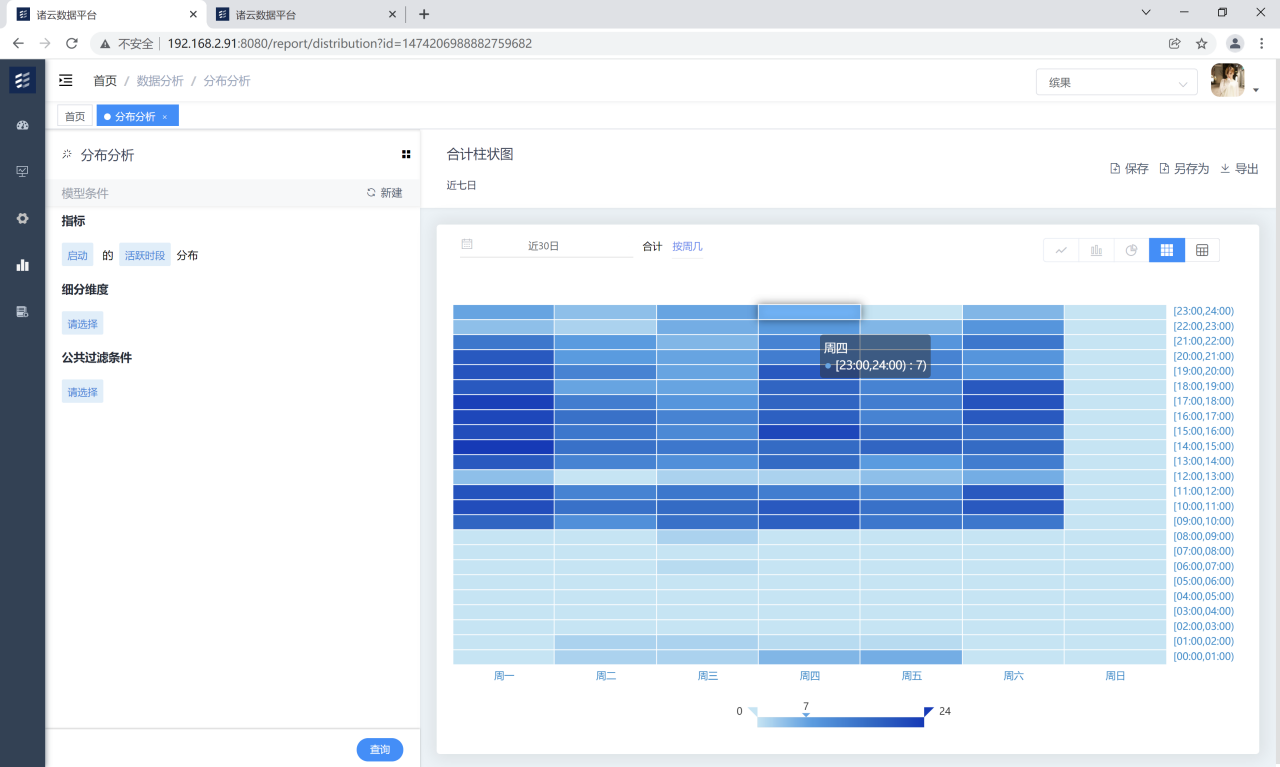The width and height of the screenshot is (1280, 767).
Task: Open the bar chart analysis icon in the sidebar
Action: tap(22, 265)
